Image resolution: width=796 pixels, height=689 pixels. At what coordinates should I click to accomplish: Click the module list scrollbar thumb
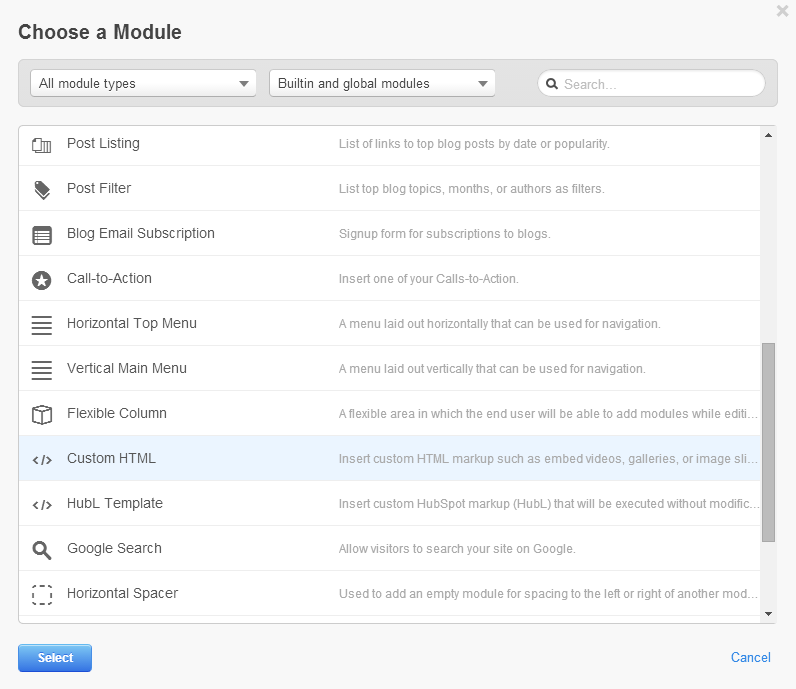click(769, 442)
